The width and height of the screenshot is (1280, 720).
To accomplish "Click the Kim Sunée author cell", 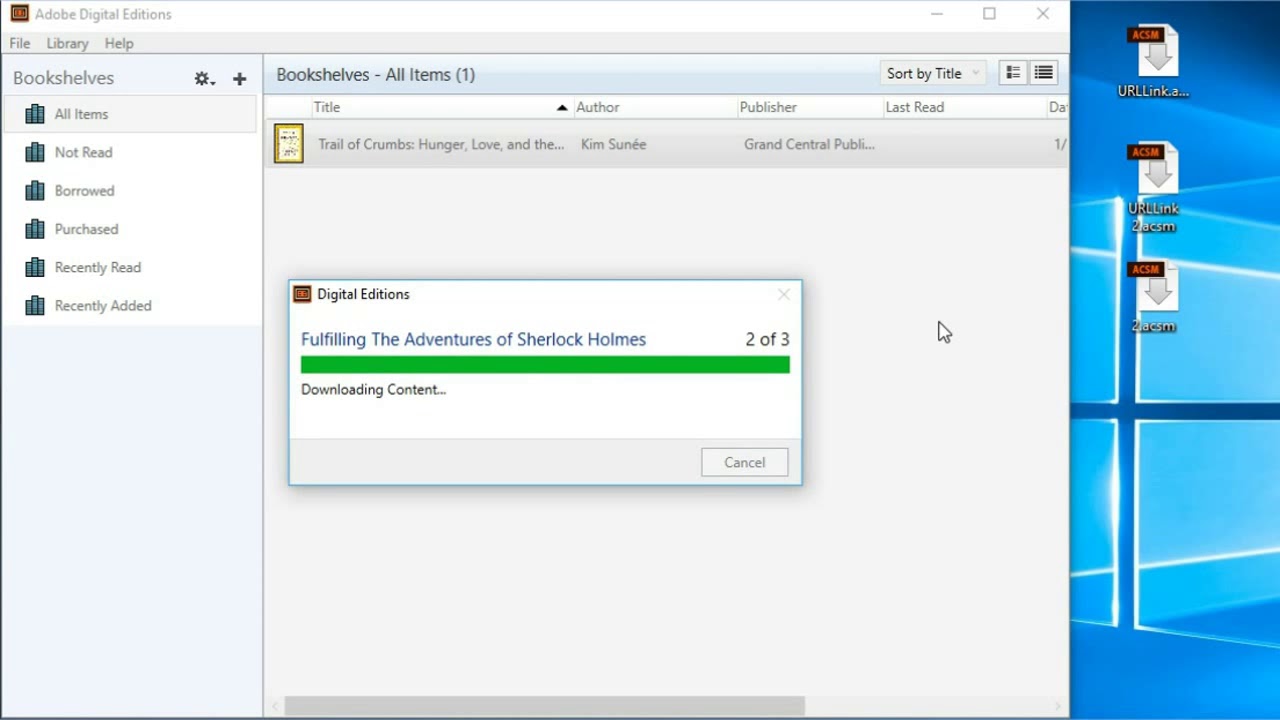I will click(x=613, y=144).
